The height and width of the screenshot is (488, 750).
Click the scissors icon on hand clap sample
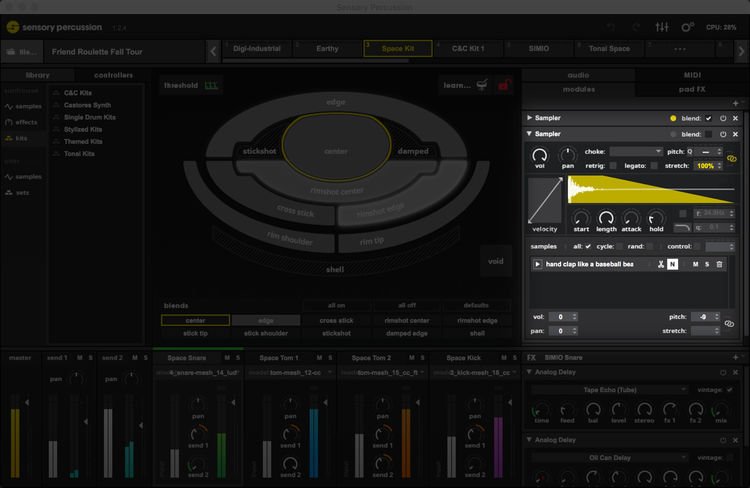click(661, 264)
